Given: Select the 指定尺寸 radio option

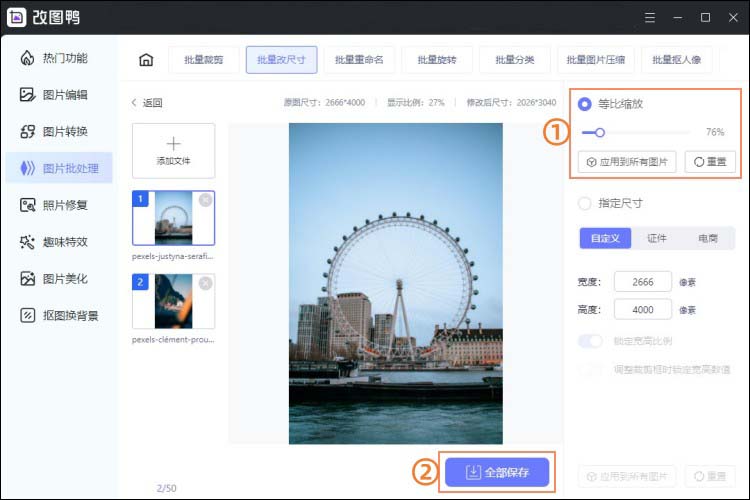Looking at the screenshot, I should pos(585,203).
